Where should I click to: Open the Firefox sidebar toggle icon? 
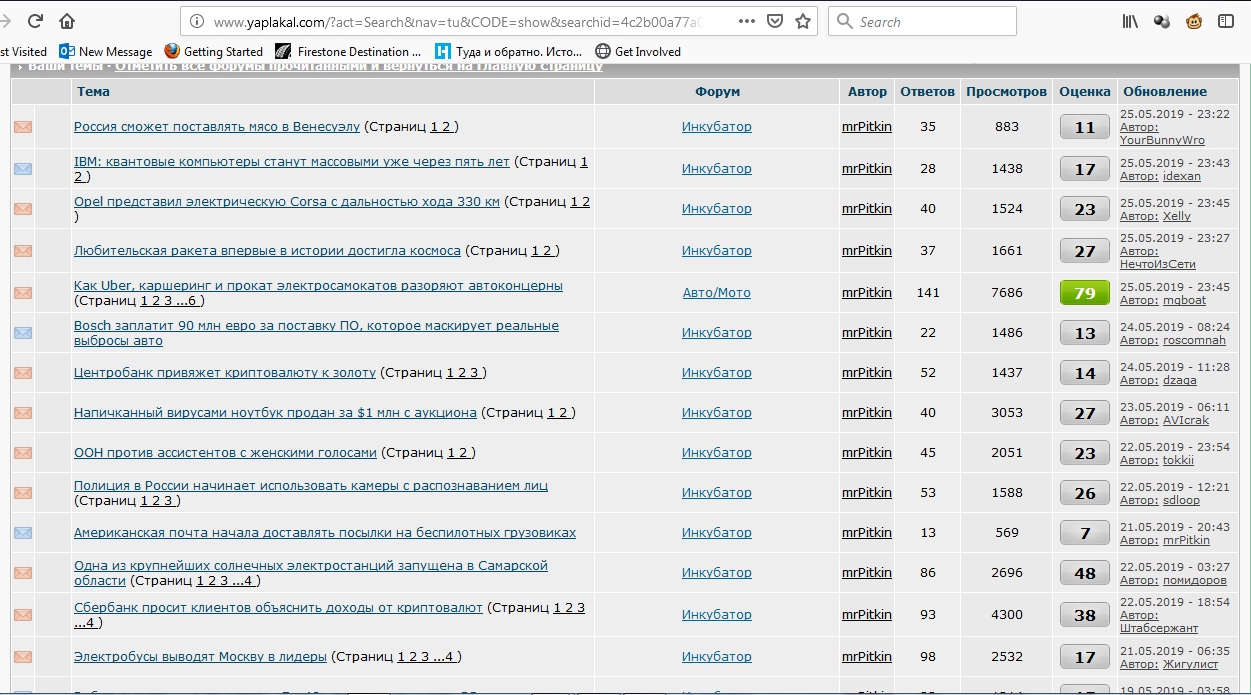[1226, 21]
